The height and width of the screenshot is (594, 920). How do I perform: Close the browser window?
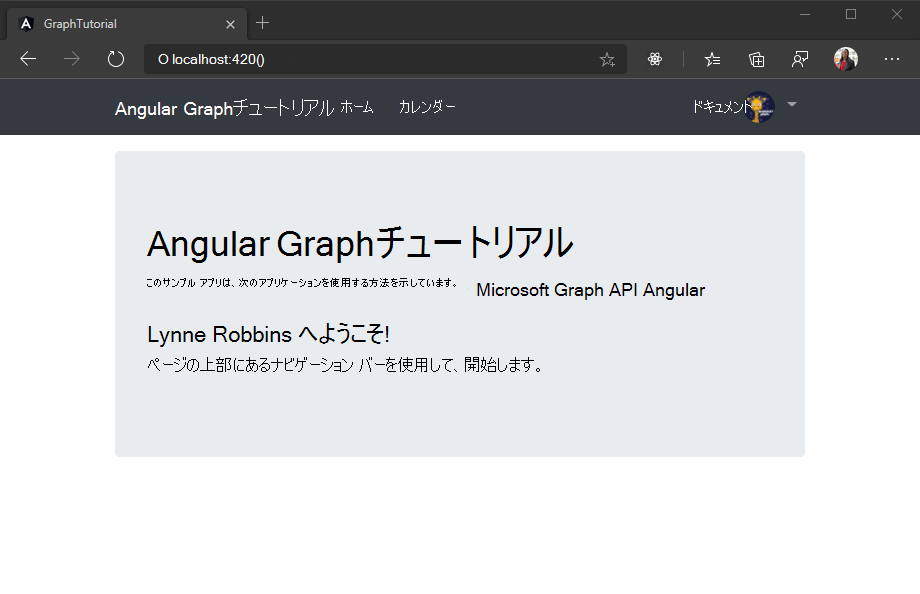[x=897, y=14]
